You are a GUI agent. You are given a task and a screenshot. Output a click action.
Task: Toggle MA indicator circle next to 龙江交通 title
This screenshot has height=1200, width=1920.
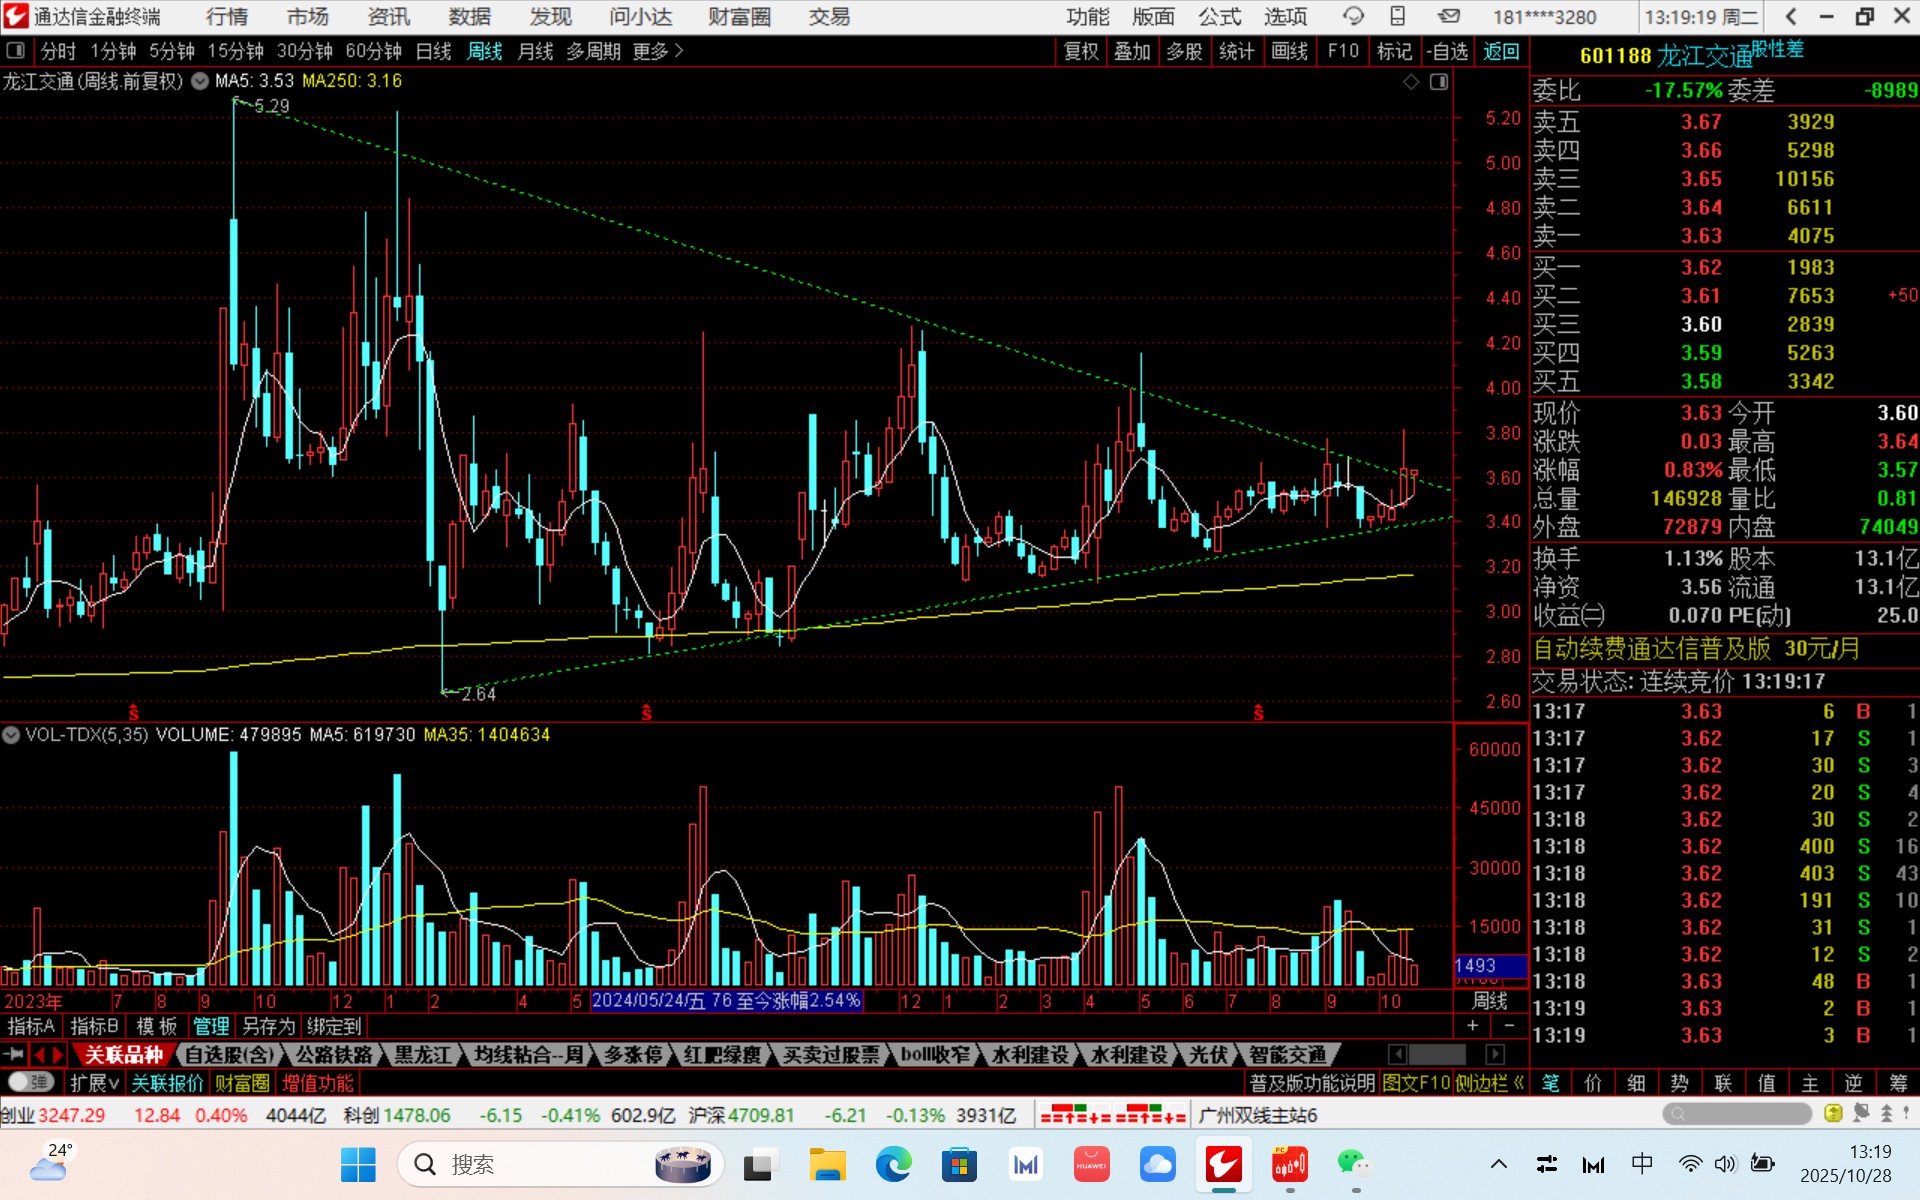199,81
